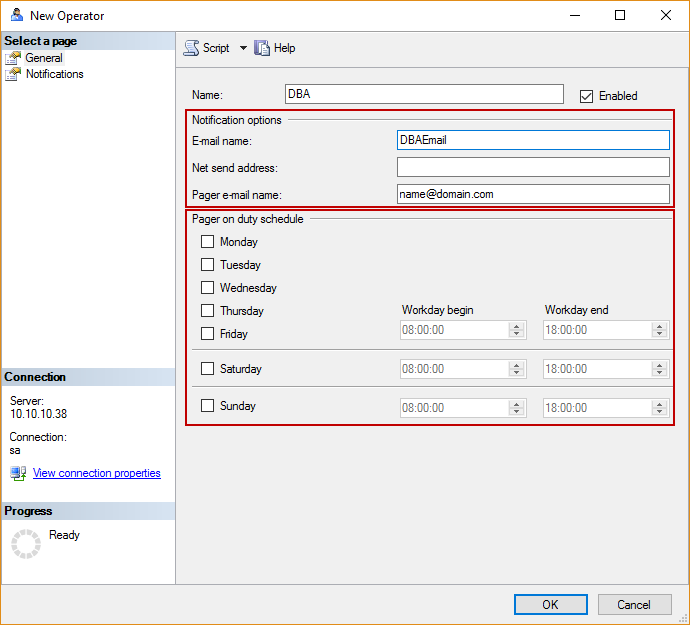Click the New Operator title bar icon
Viewport: 690px width, 625px height.
17,15
